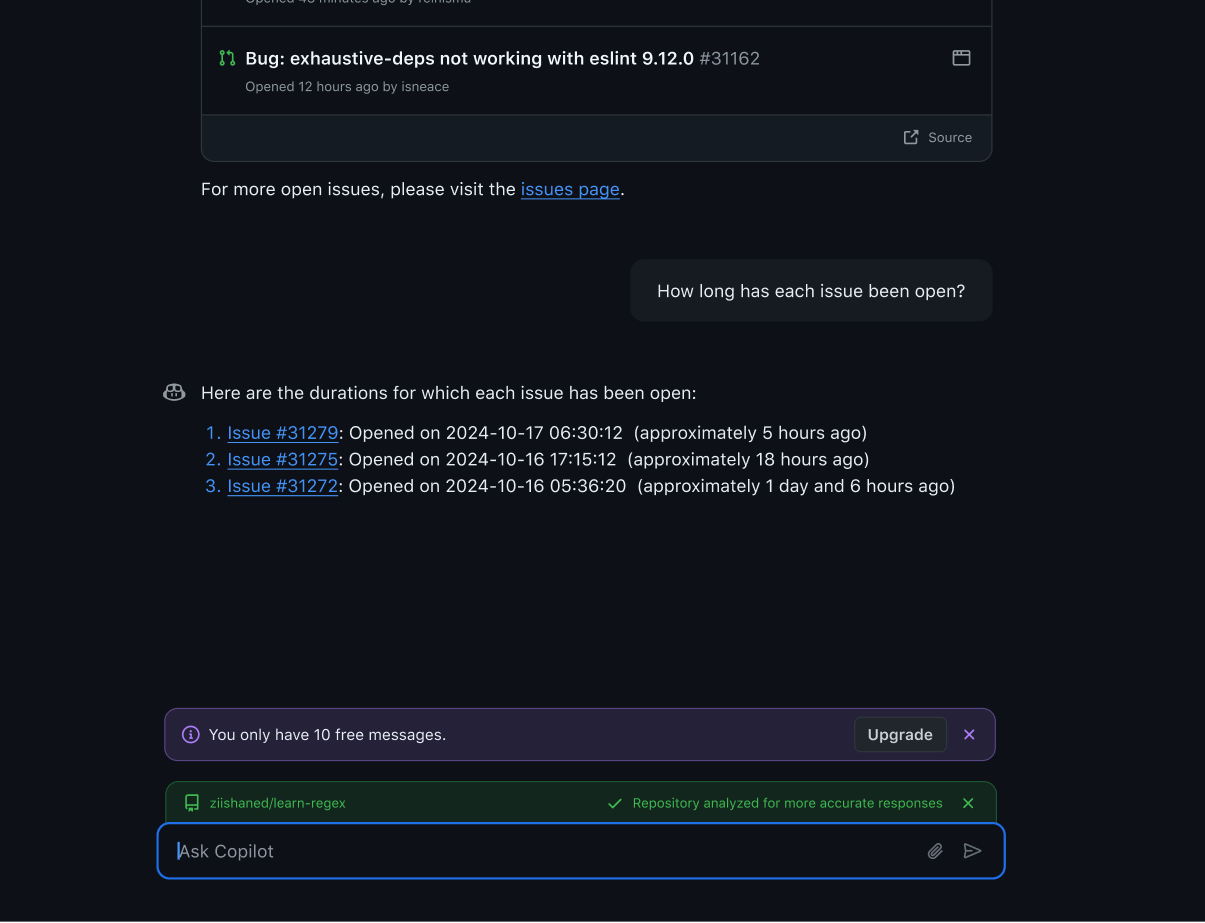Open the Issue #31275 link
This screenshot has width=1205, height=923.
tap(283, 460)
